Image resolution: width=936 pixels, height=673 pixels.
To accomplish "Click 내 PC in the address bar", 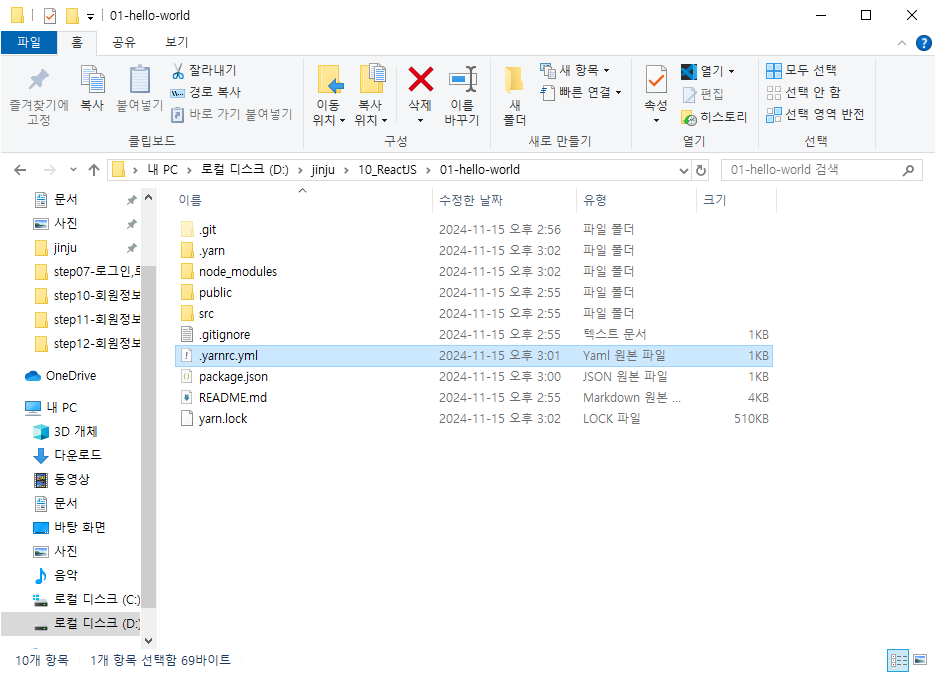I will tap(162, 170).
